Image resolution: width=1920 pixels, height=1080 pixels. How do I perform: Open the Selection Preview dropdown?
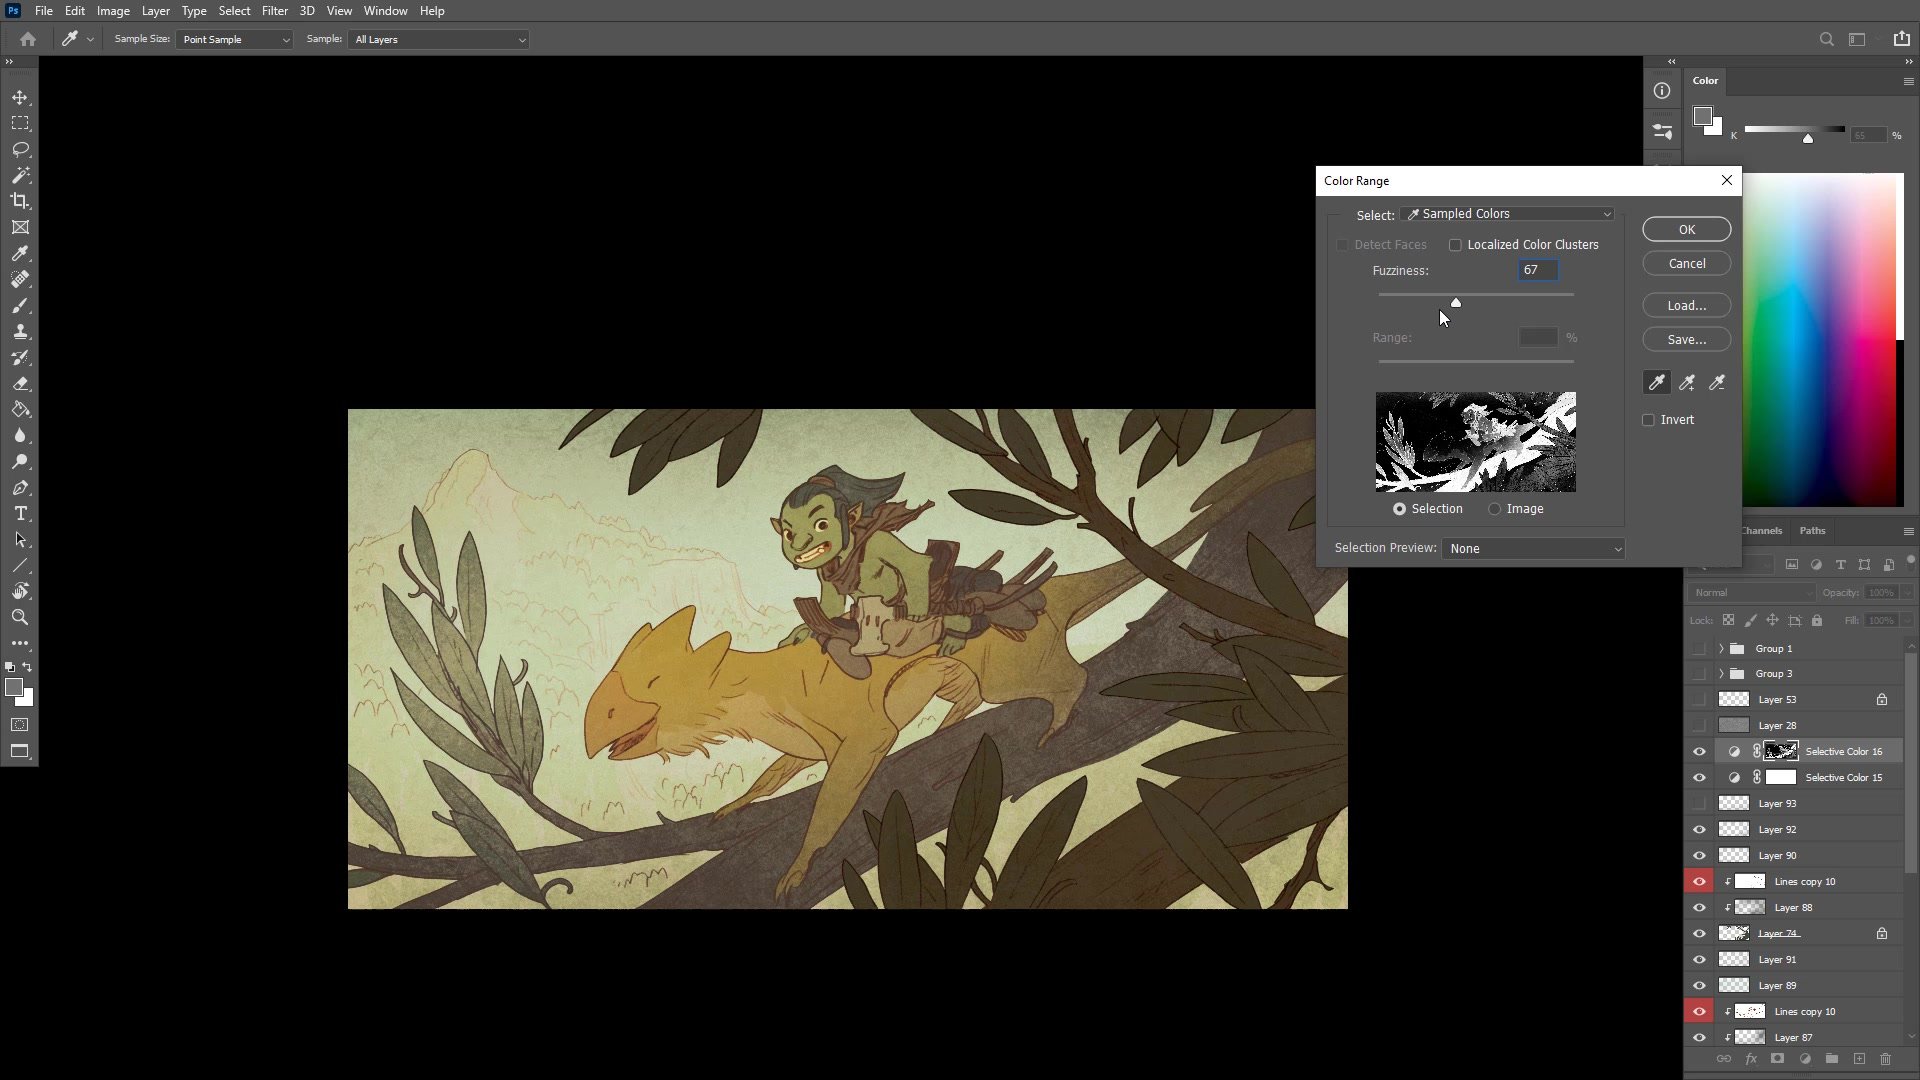click(x=1533, y=548)
